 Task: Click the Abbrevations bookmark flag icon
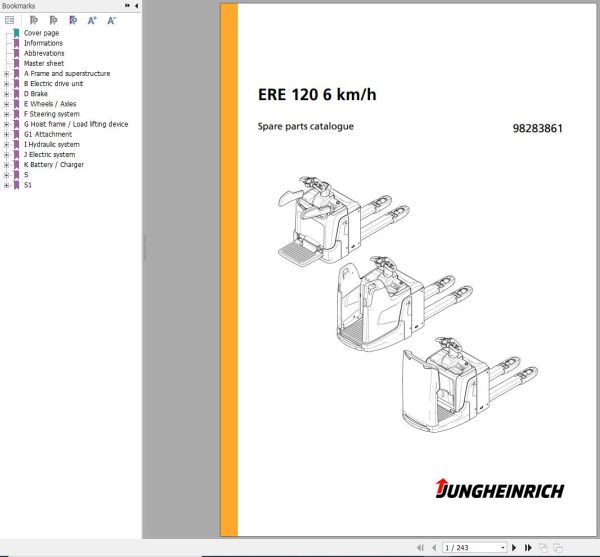[16, 54]
